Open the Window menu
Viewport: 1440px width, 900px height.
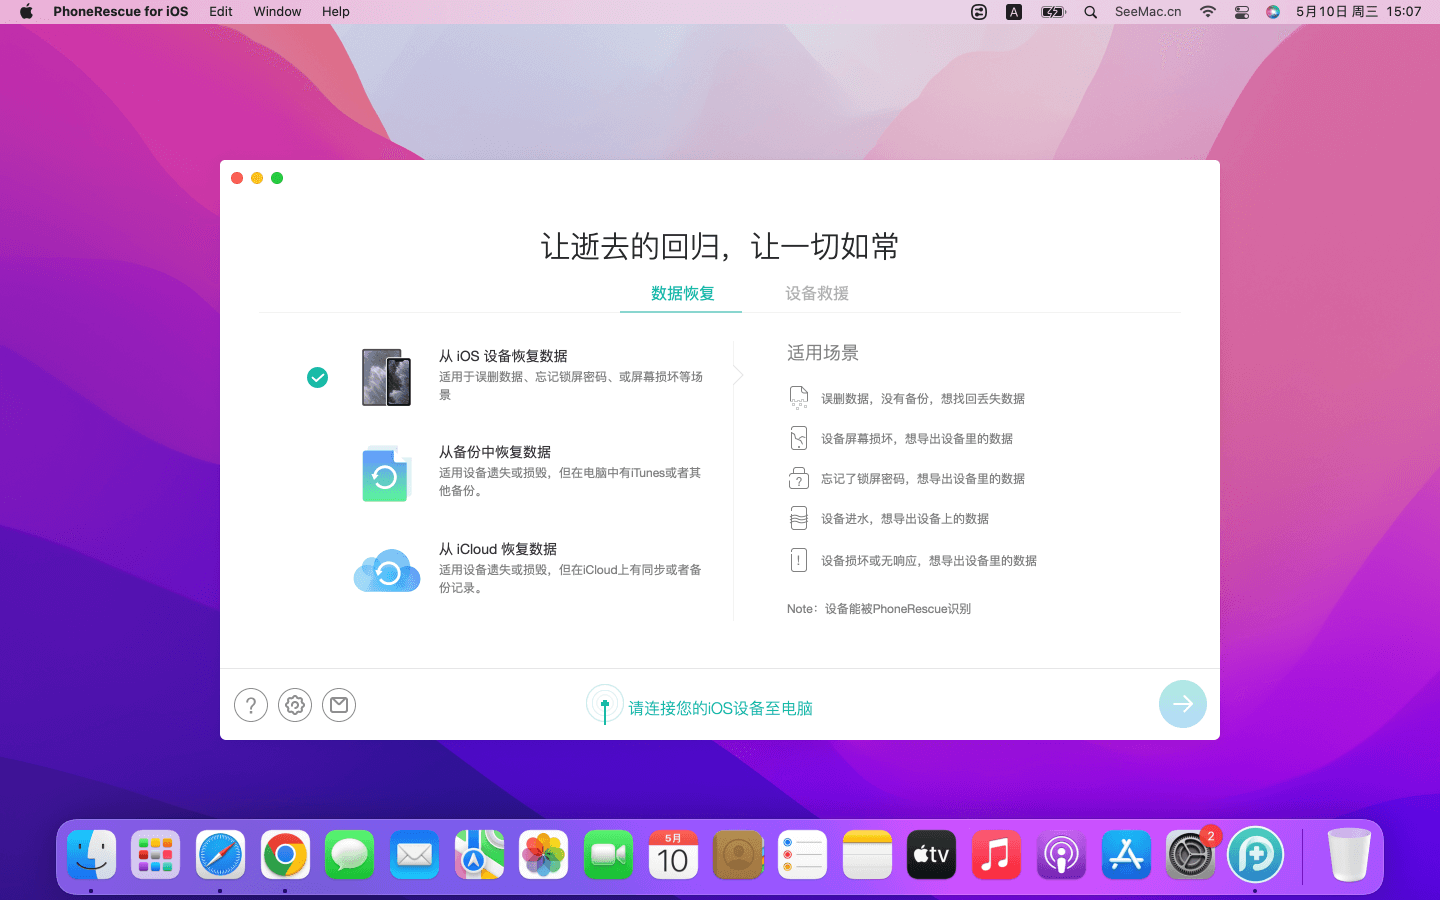point(277,12)
